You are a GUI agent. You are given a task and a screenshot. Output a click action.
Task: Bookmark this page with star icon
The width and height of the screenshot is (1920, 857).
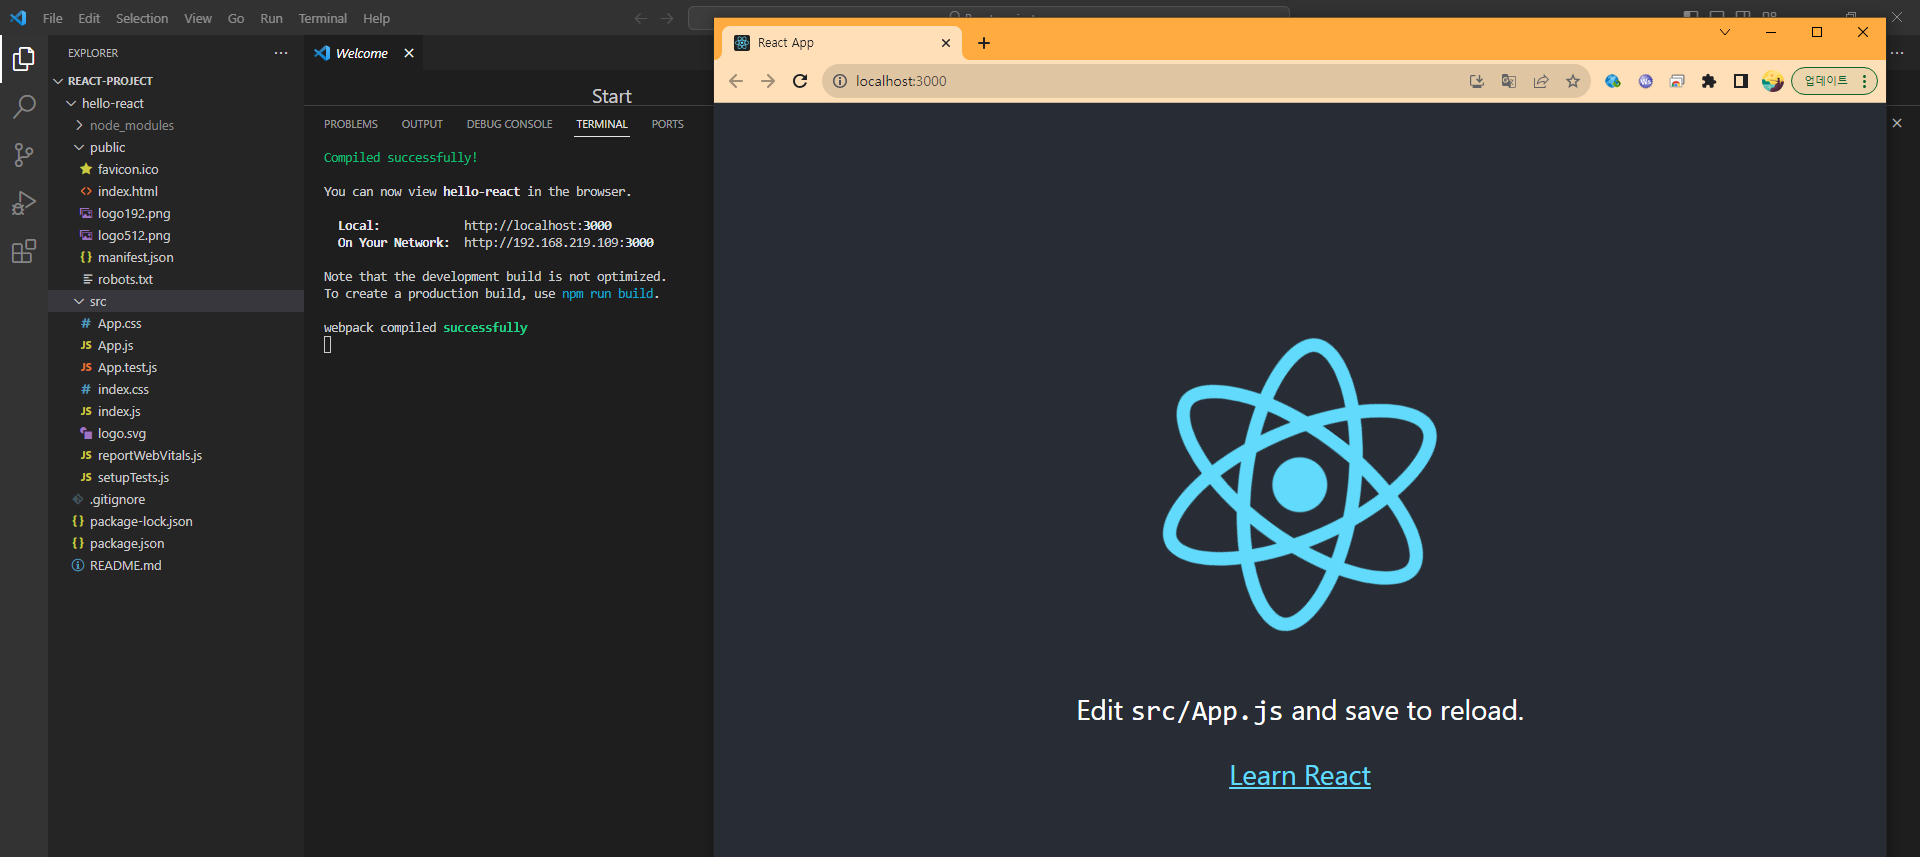point(1573,81)
